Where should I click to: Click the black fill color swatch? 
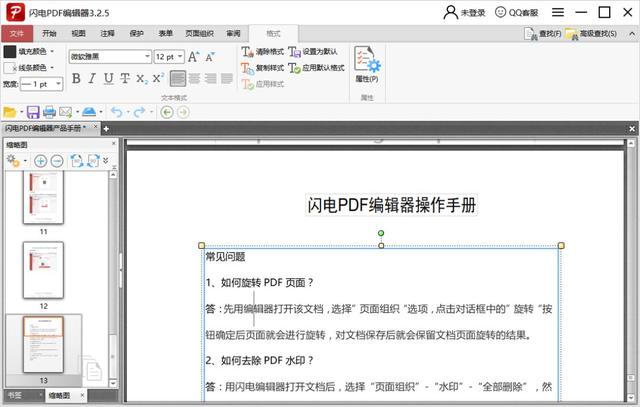point(10,51)
